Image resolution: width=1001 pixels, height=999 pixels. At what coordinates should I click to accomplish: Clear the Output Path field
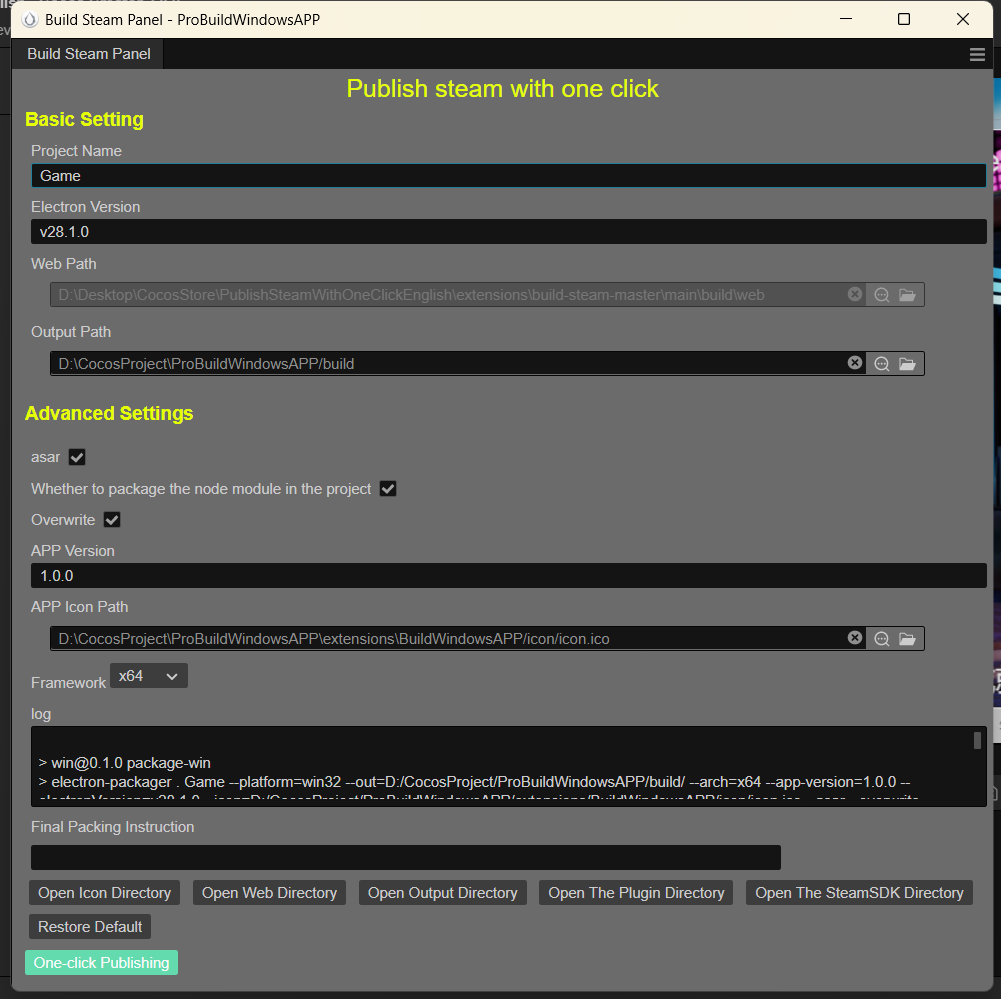(x=855, y=363)
